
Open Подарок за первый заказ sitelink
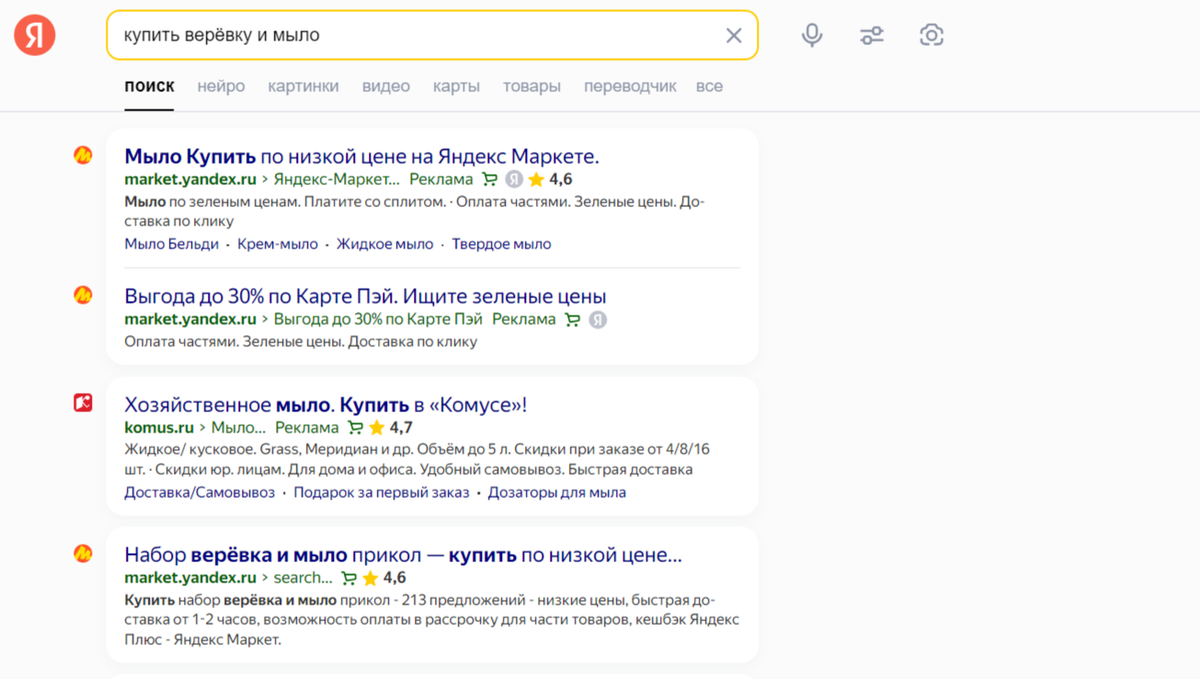(381, 493)
